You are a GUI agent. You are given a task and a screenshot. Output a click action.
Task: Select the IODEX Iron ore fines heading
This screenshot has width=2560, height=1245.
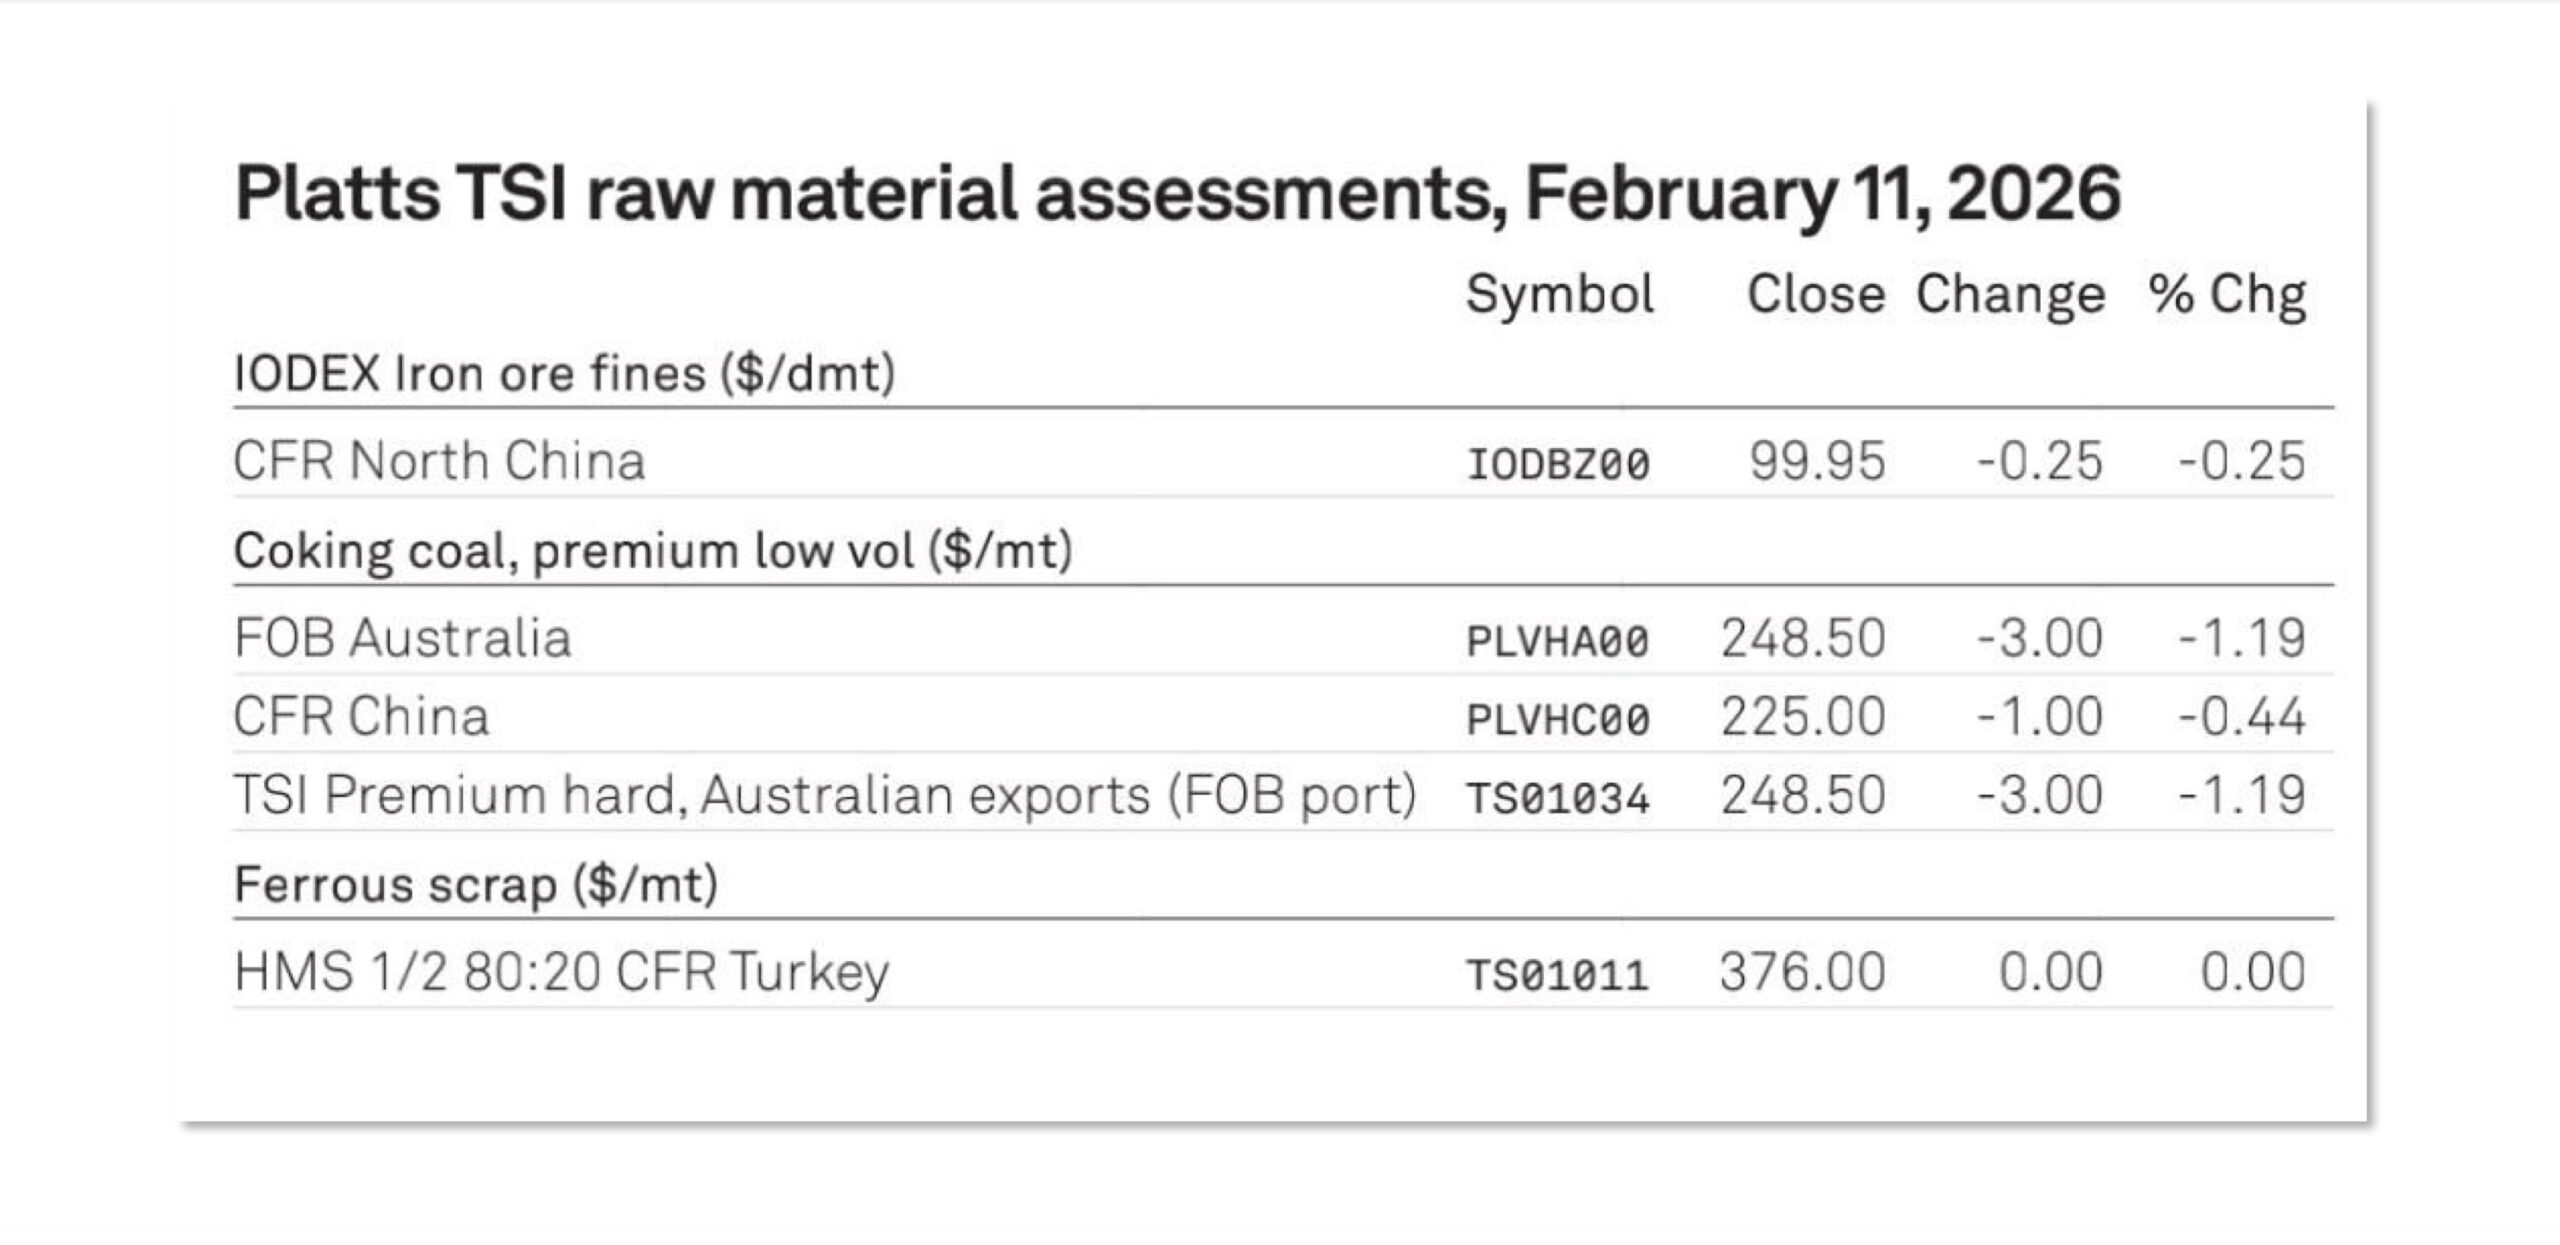coord(564,374)
